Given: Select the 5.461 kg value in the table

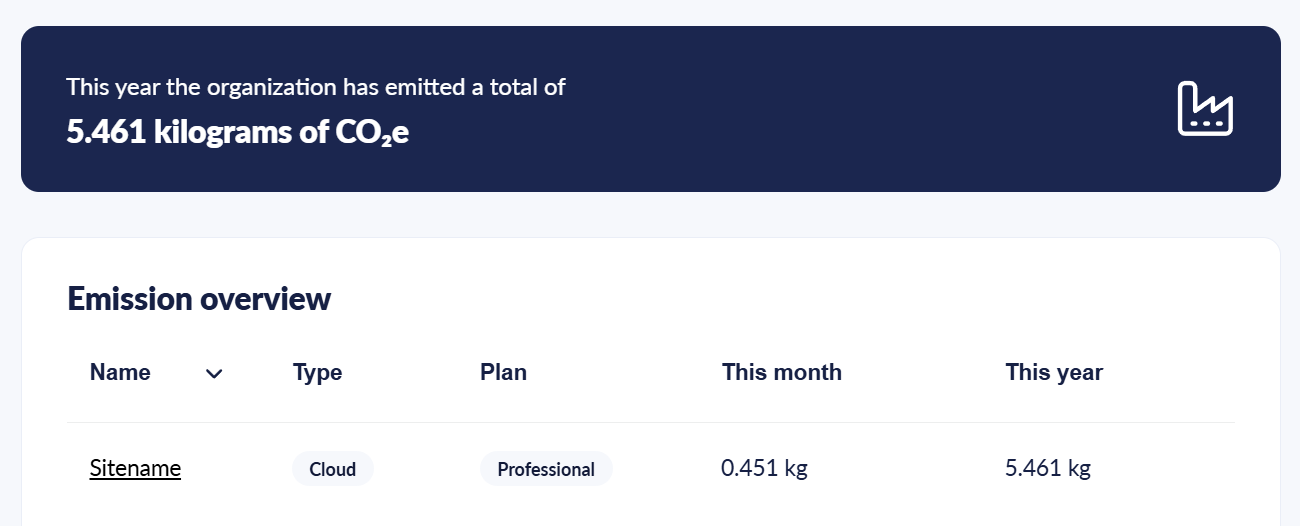Looking at the screenshot, I should 1047,468.
